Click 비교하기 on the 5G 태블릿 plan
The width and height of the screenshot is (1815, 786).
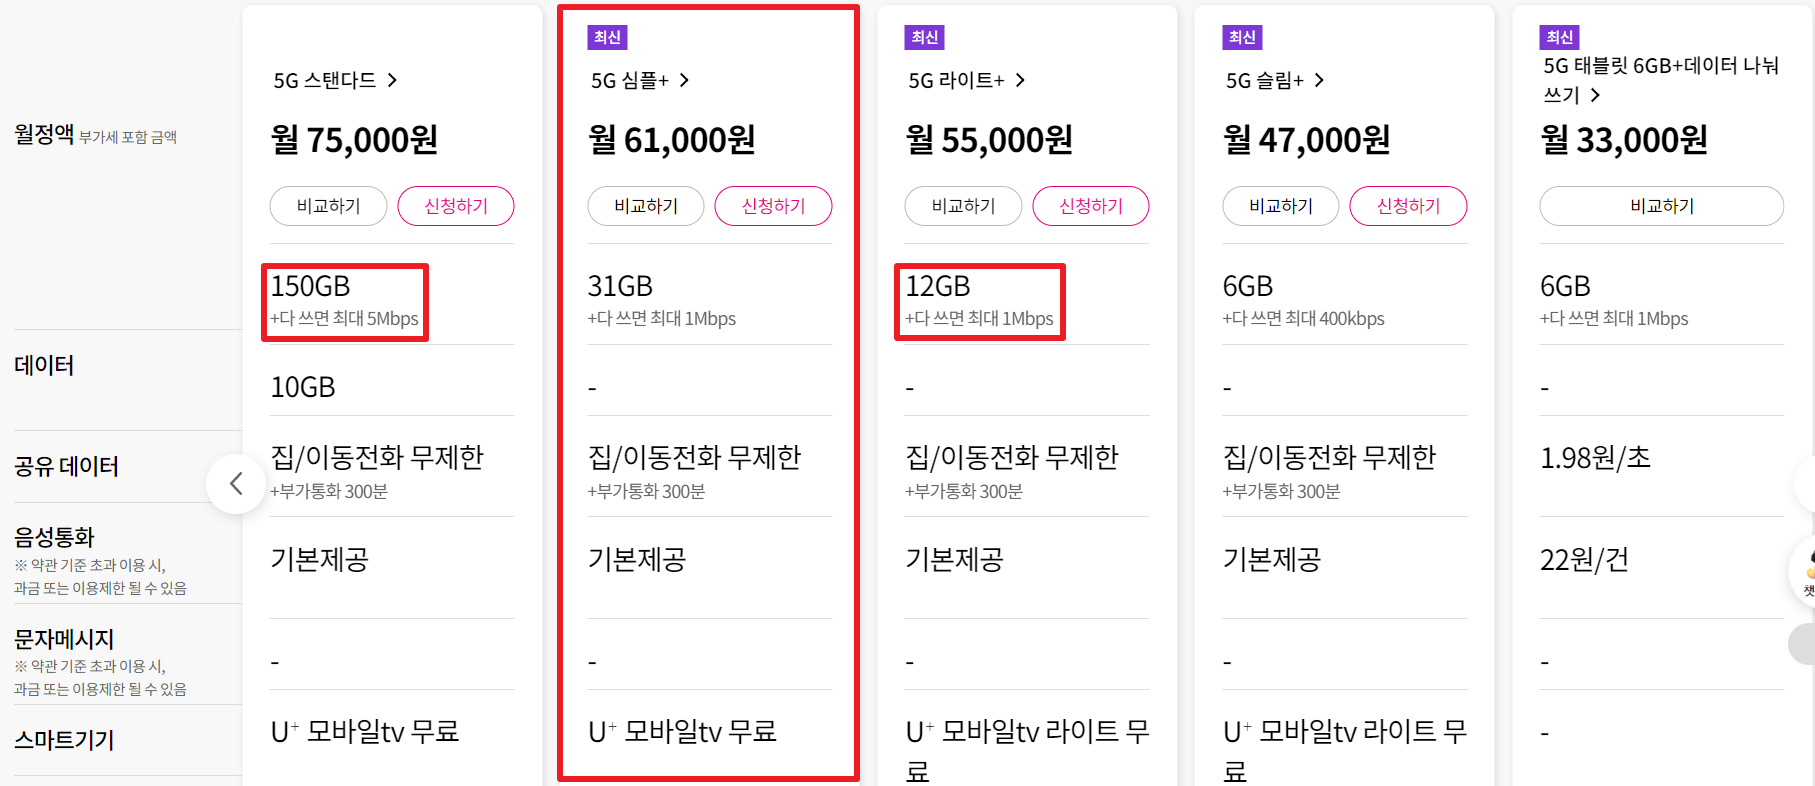1661,205
